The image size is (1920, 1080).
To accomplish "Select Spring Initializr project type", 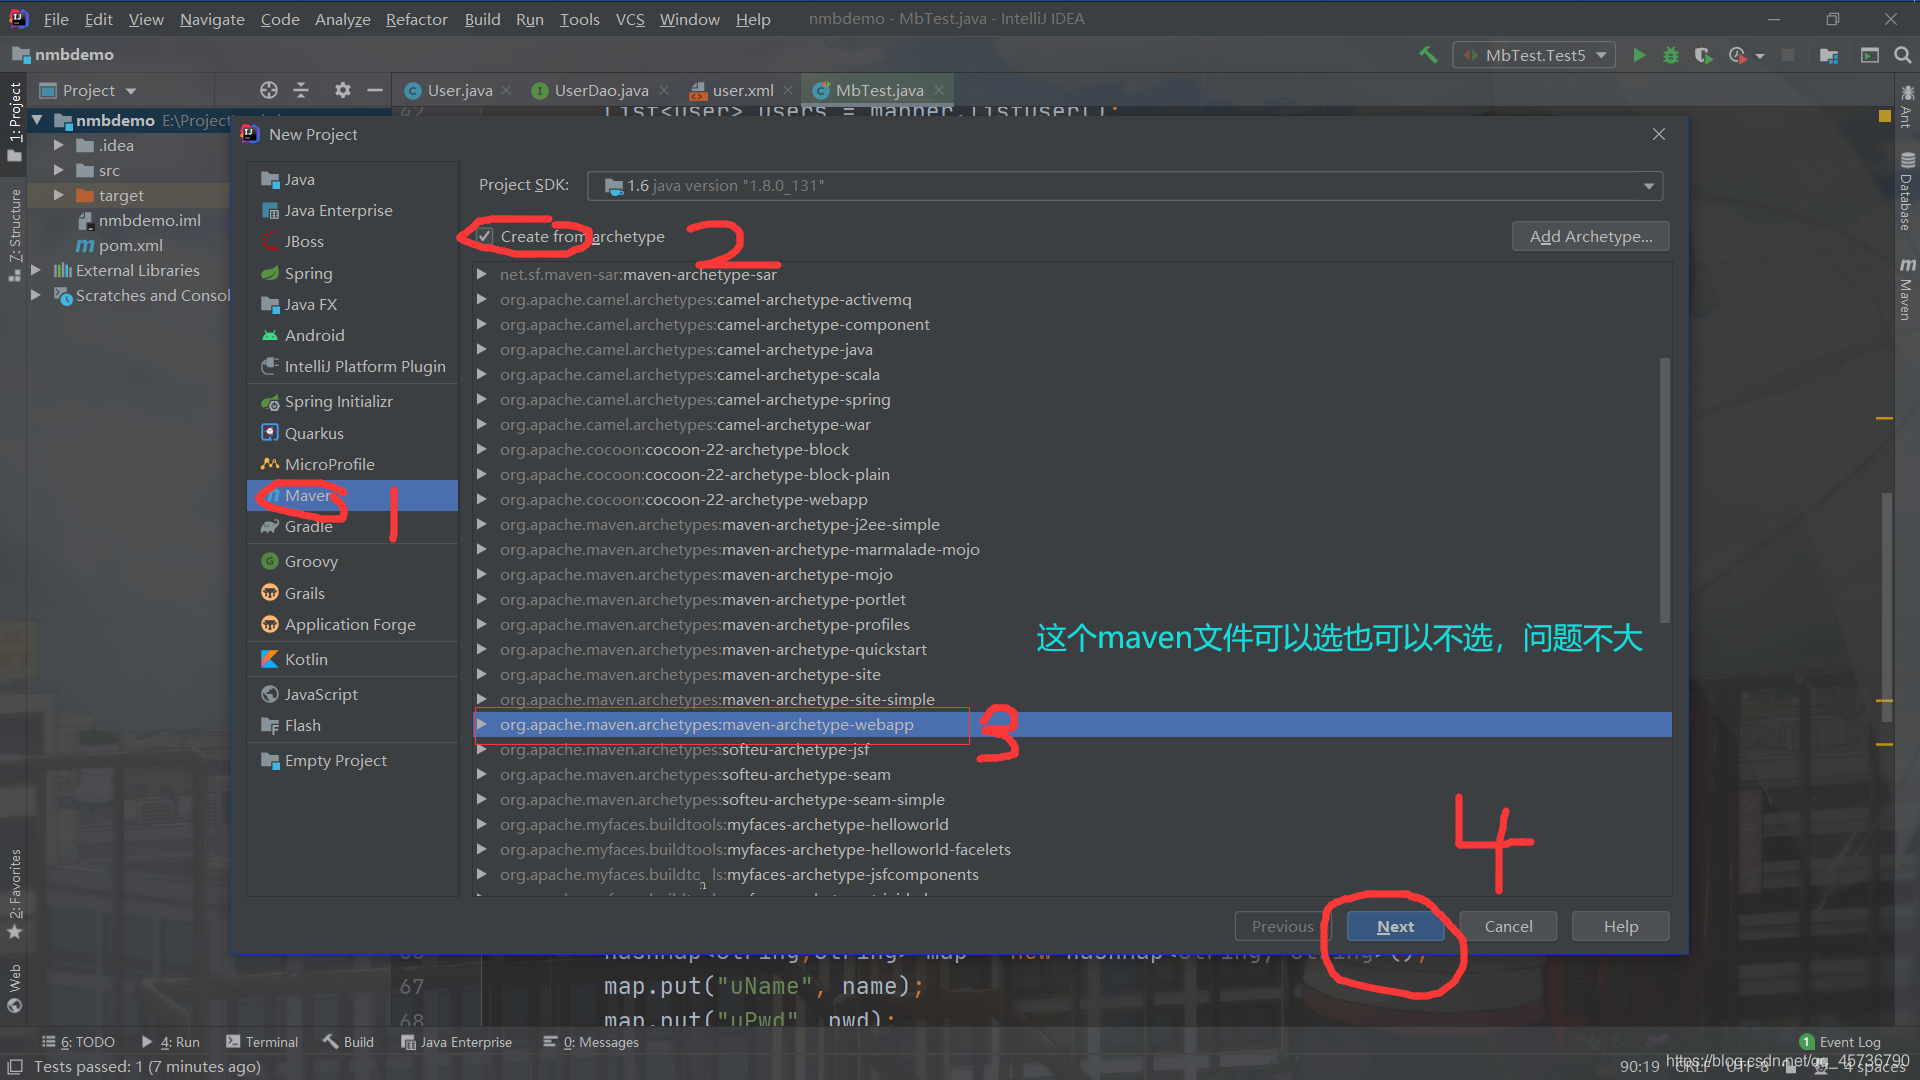I will pos(352,401).
